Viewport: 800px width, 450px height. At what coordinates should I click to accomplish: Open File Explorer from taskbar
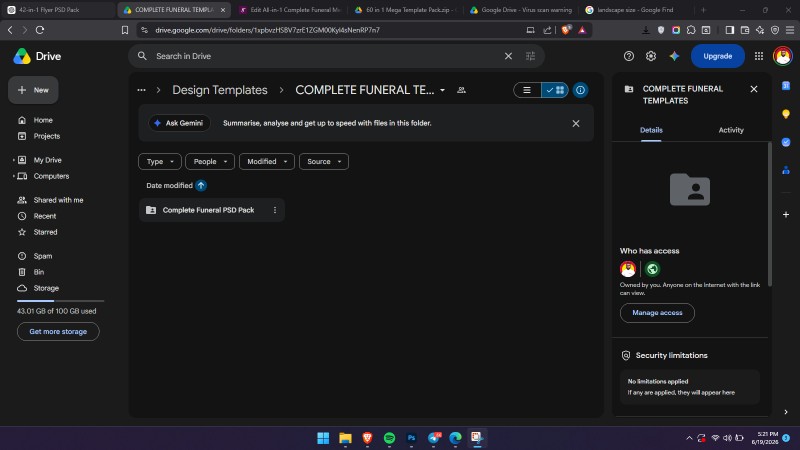[x=345, y=438]
